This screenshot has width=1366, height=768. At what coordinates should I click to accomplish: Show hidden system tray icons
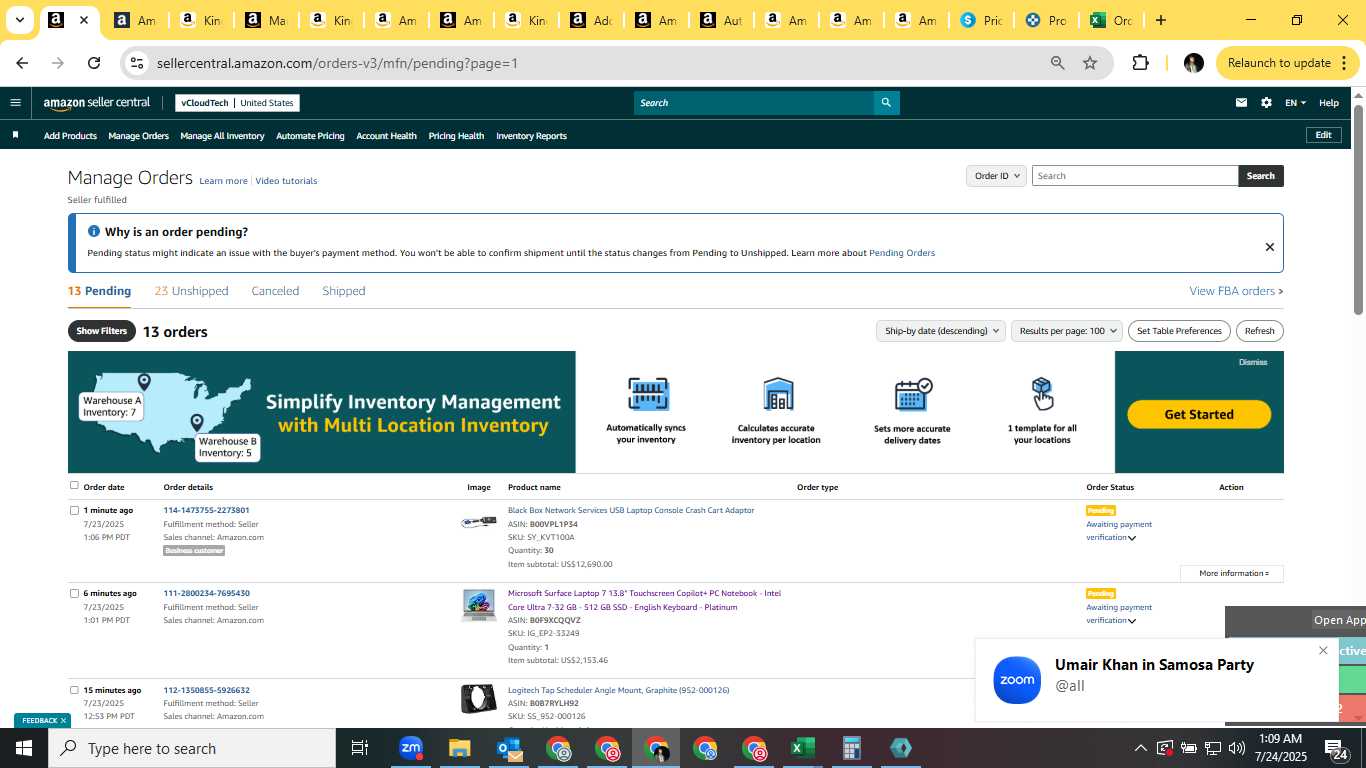click(x=1140, y=748)
